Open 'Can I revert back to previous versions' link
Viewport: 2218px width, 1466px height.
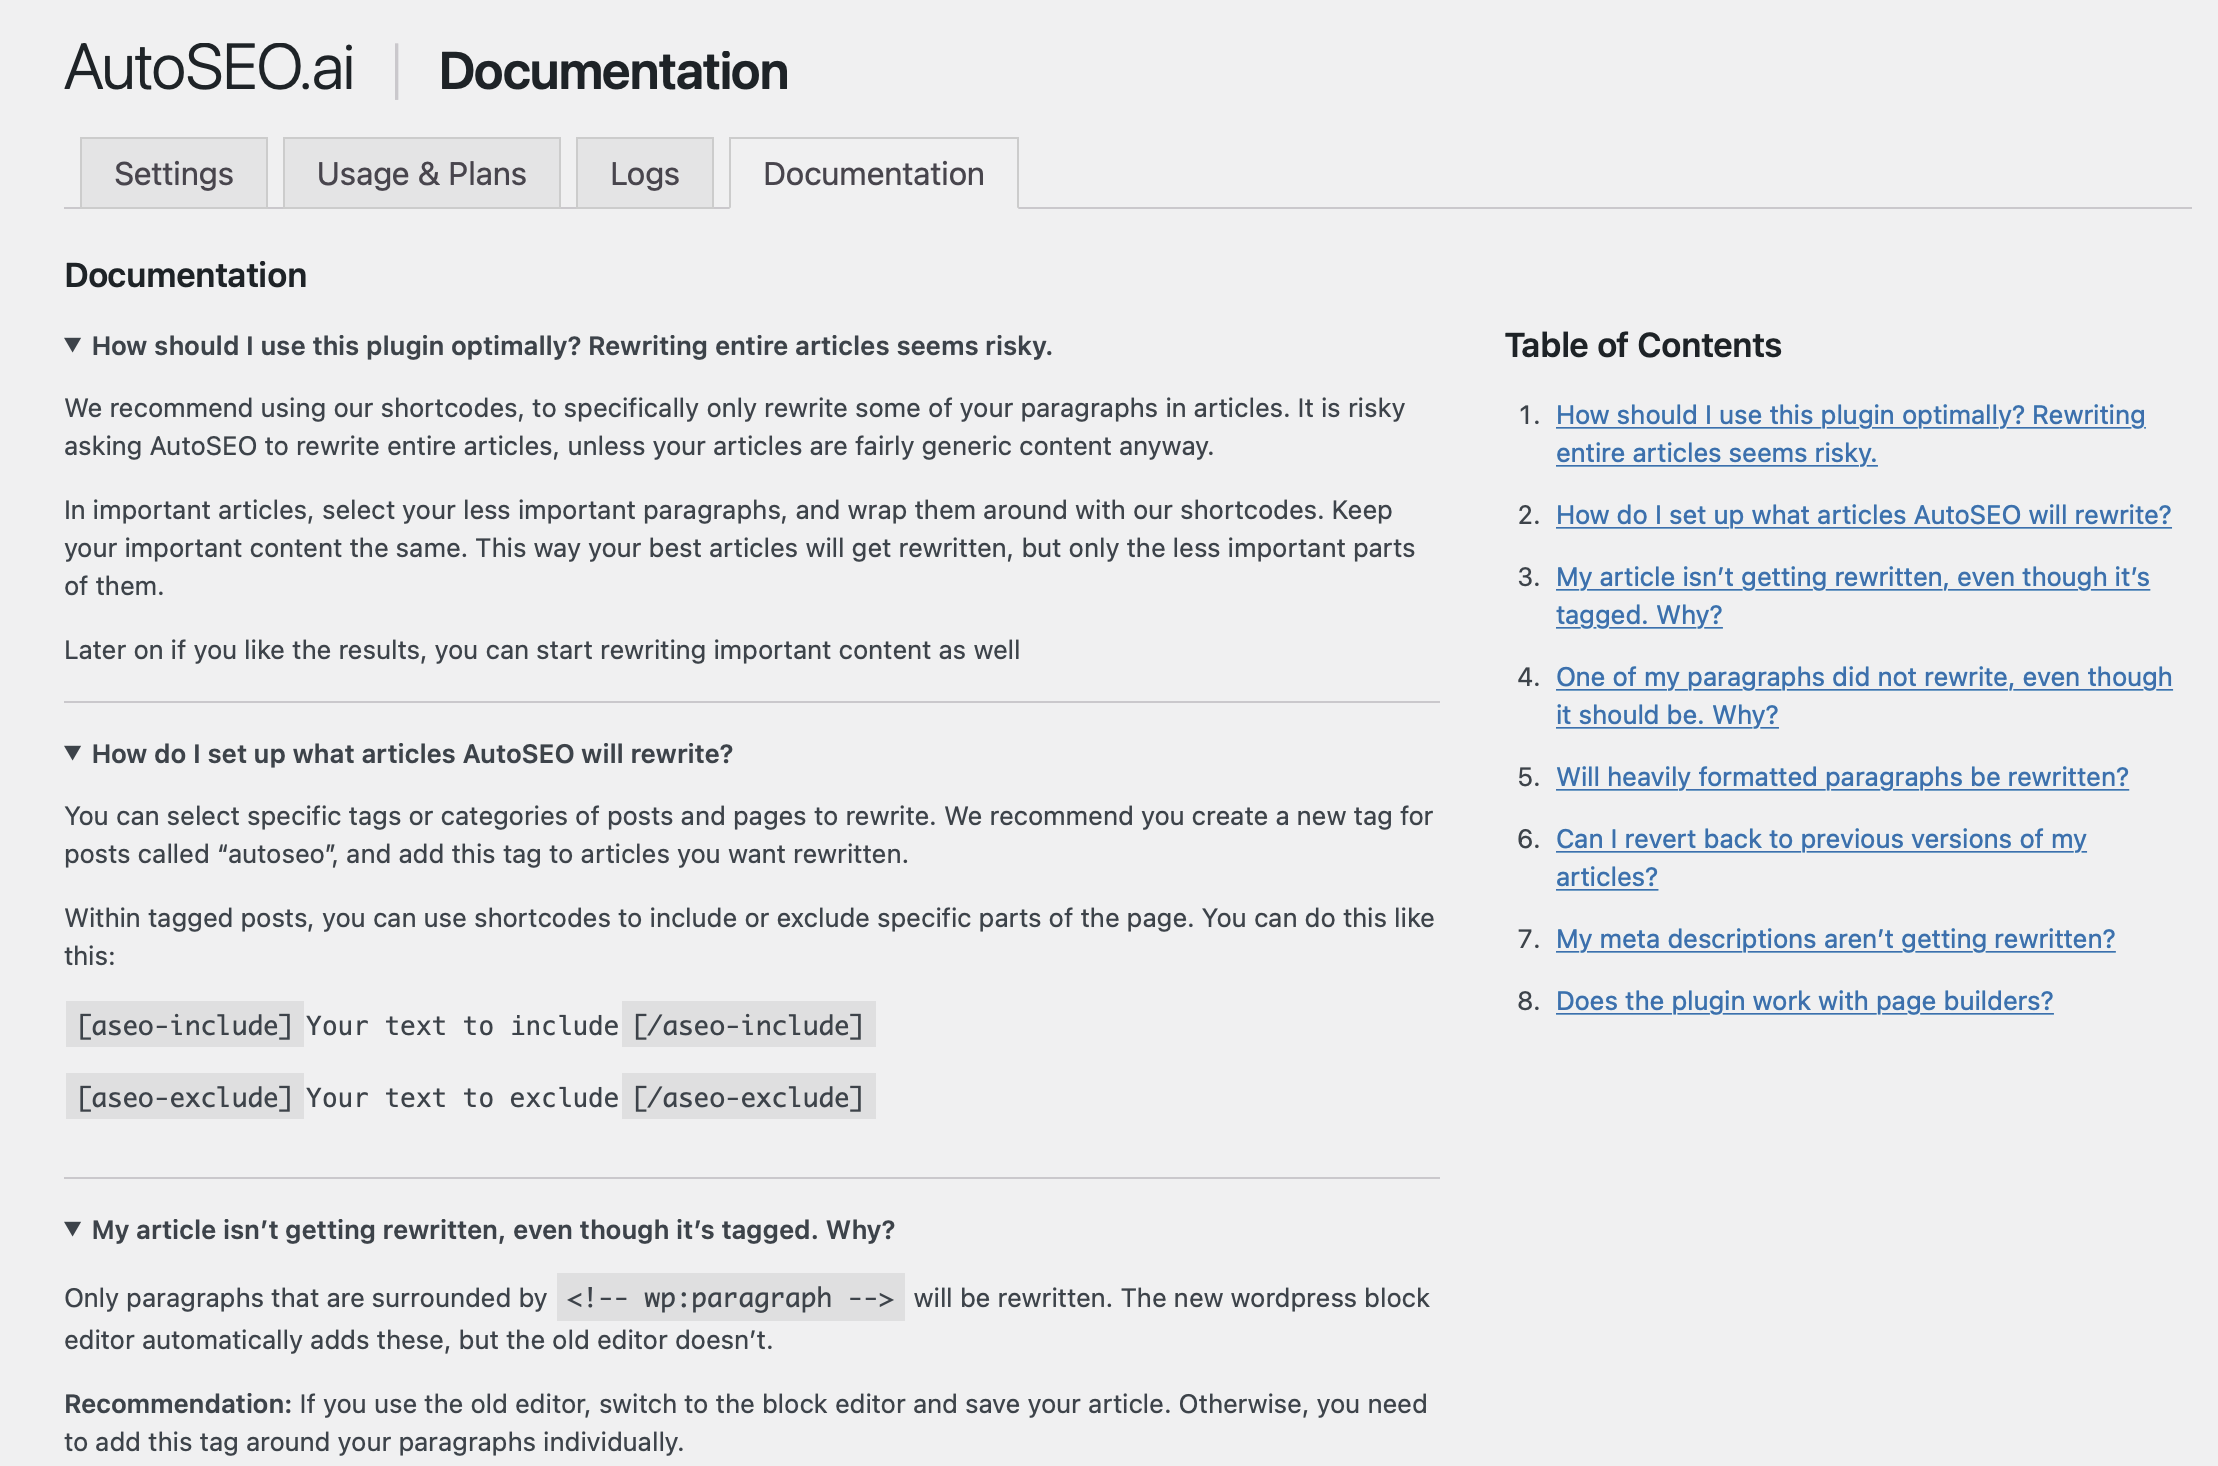pos(1820,839)
